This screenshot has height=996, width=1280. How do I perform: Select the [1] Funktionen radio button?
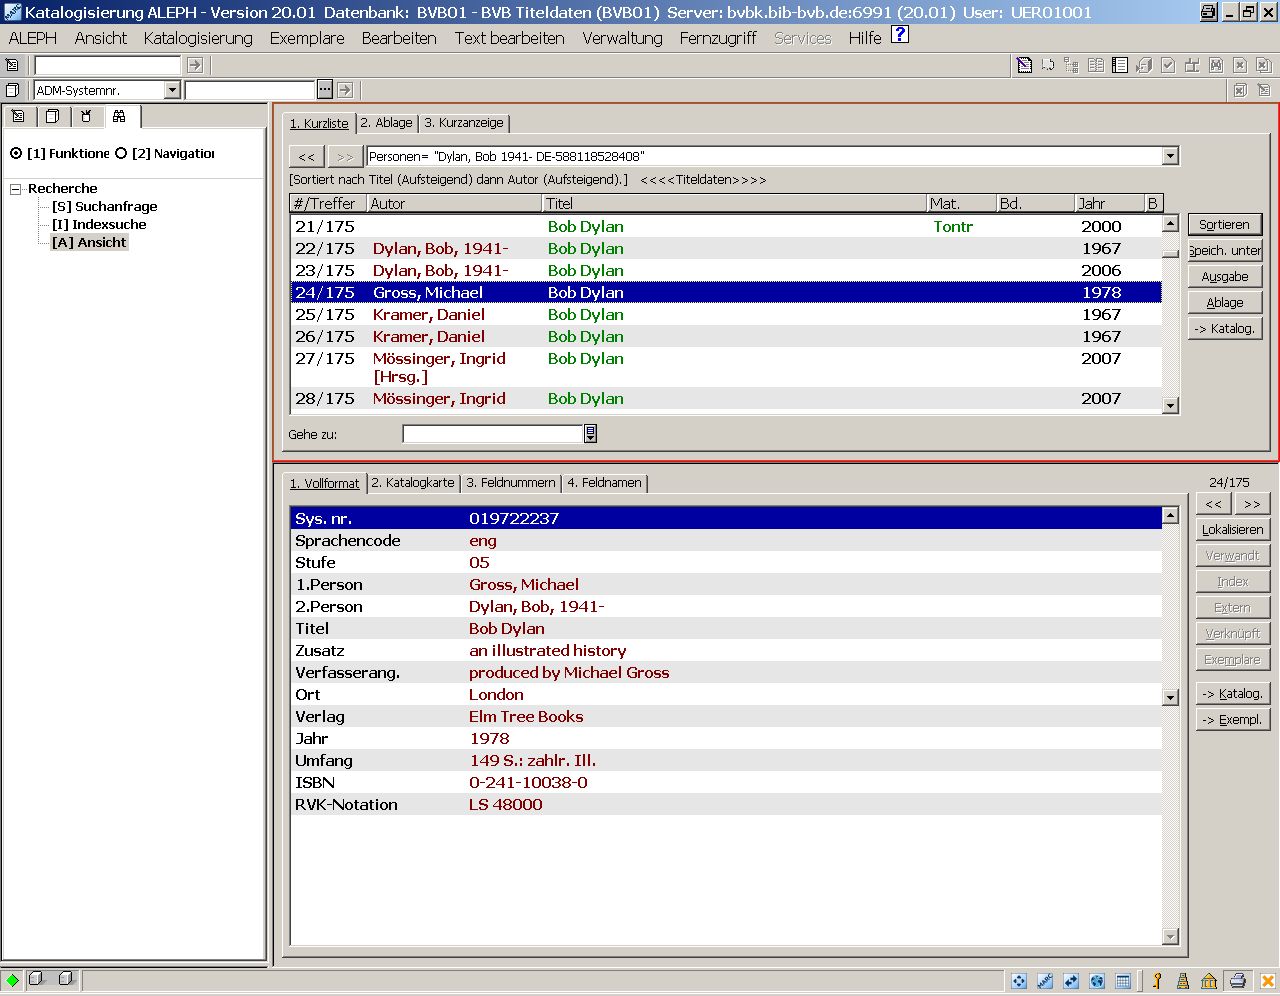pyautogui.click(x=16, y=153)
